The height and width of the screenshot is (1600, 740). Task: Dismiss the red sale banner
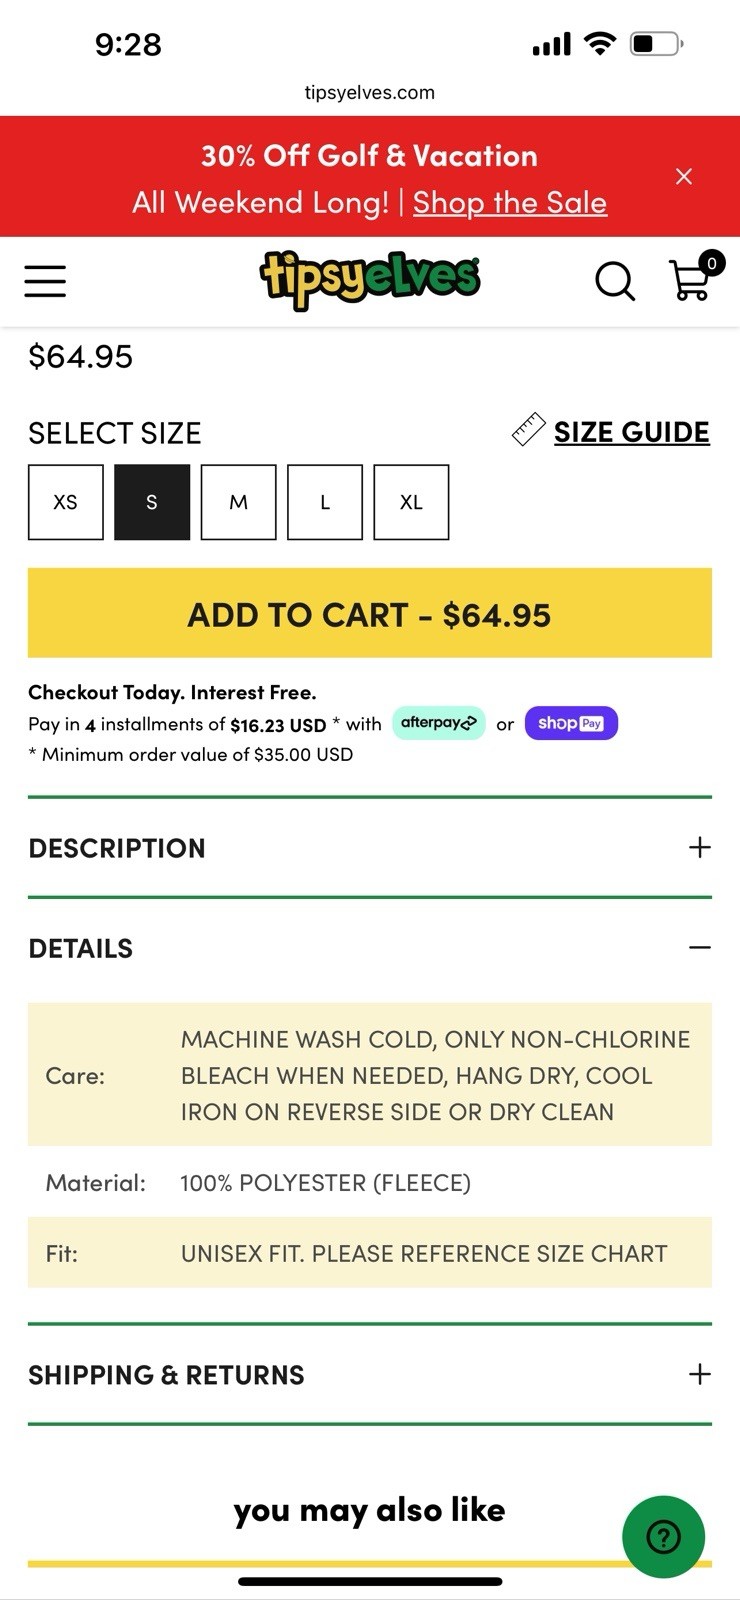tap(684, 177)
